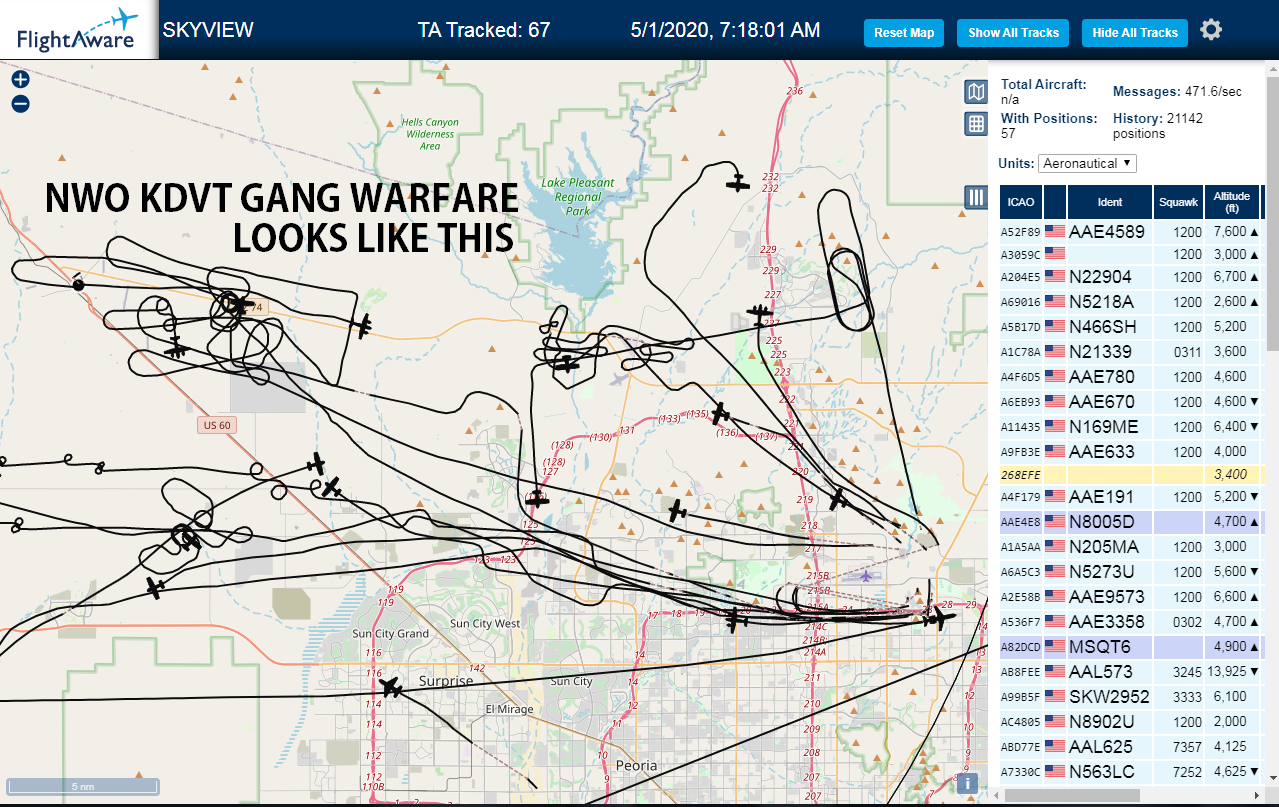Image resolution: width=1279 pixels, height=807 pixels.
Task: Select ident N8005D in the table
Action: (x=1102, y=522)
